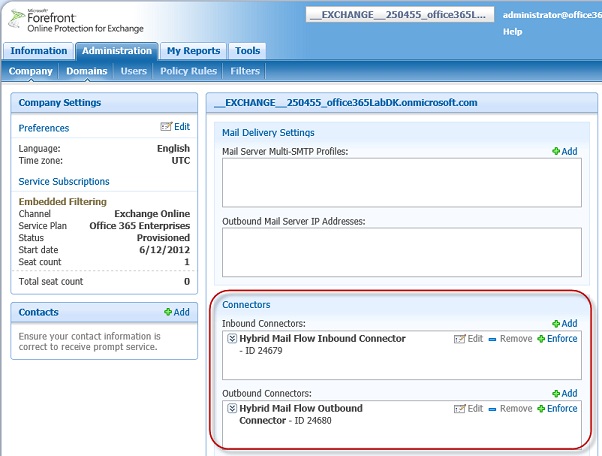602x456 pixels.
Task: Switch to the Information tab
Action: [38, 51]
